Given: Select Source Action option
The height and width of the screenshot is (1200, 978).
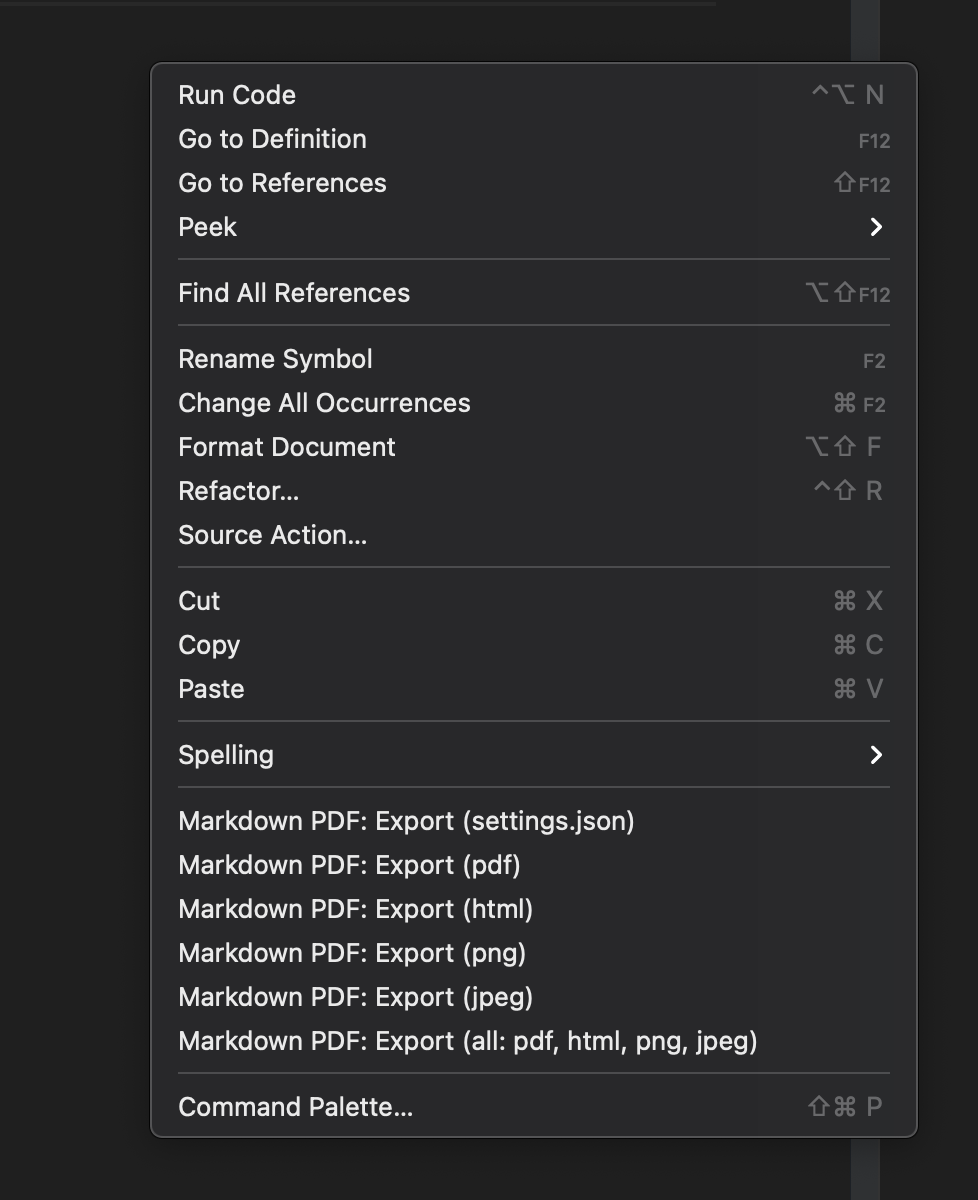Looking at the screenshot, I should click(271, 535).
